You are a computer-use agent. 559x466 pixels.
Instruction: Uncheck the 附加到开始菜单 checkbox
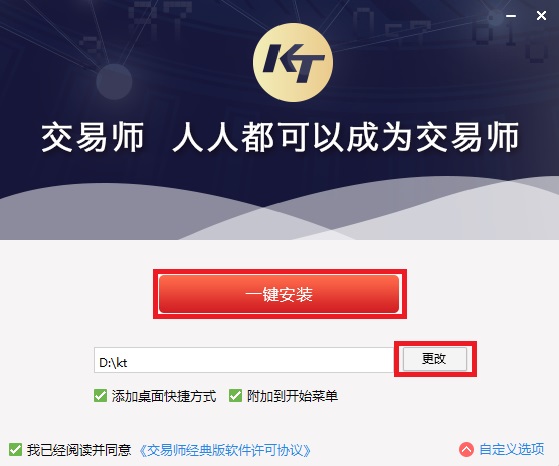(235, 396)
